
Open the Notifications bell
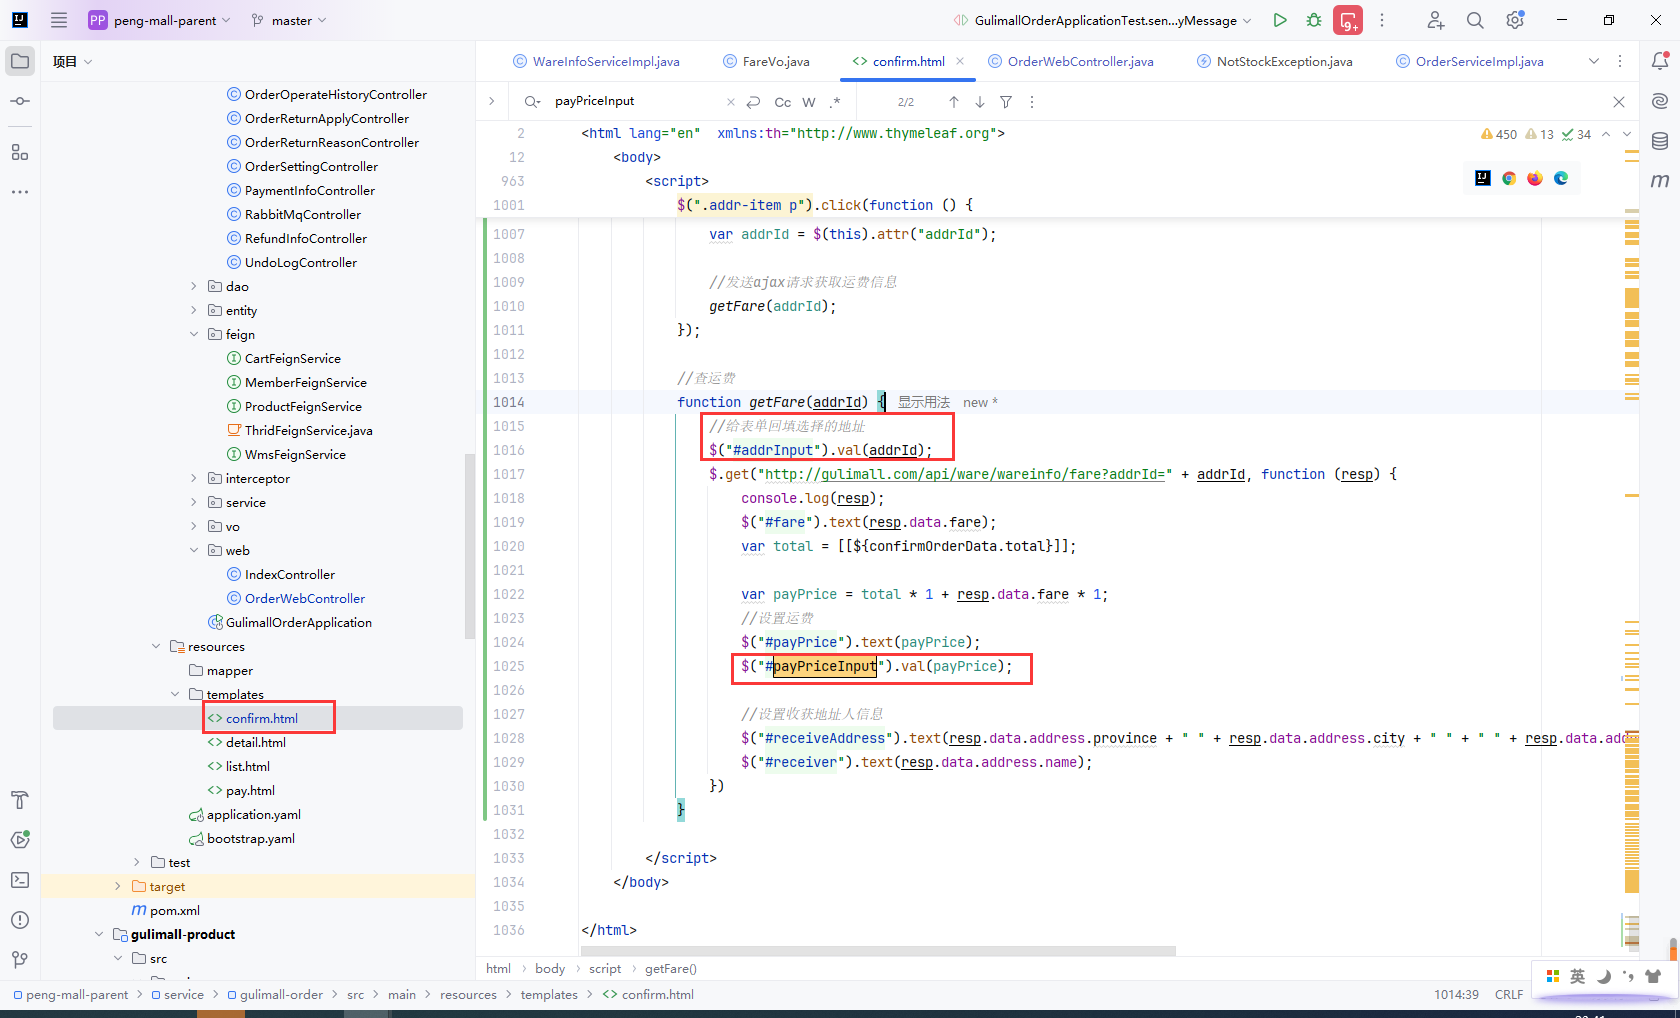click(x=1660, y=61)
